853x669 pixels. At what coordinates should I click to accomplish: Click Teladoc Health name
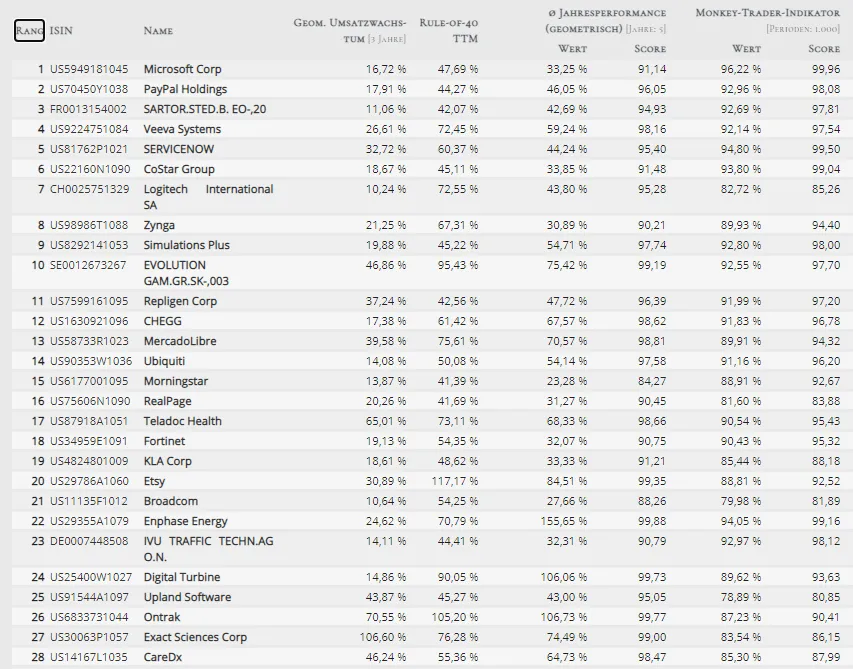point(182,421)
